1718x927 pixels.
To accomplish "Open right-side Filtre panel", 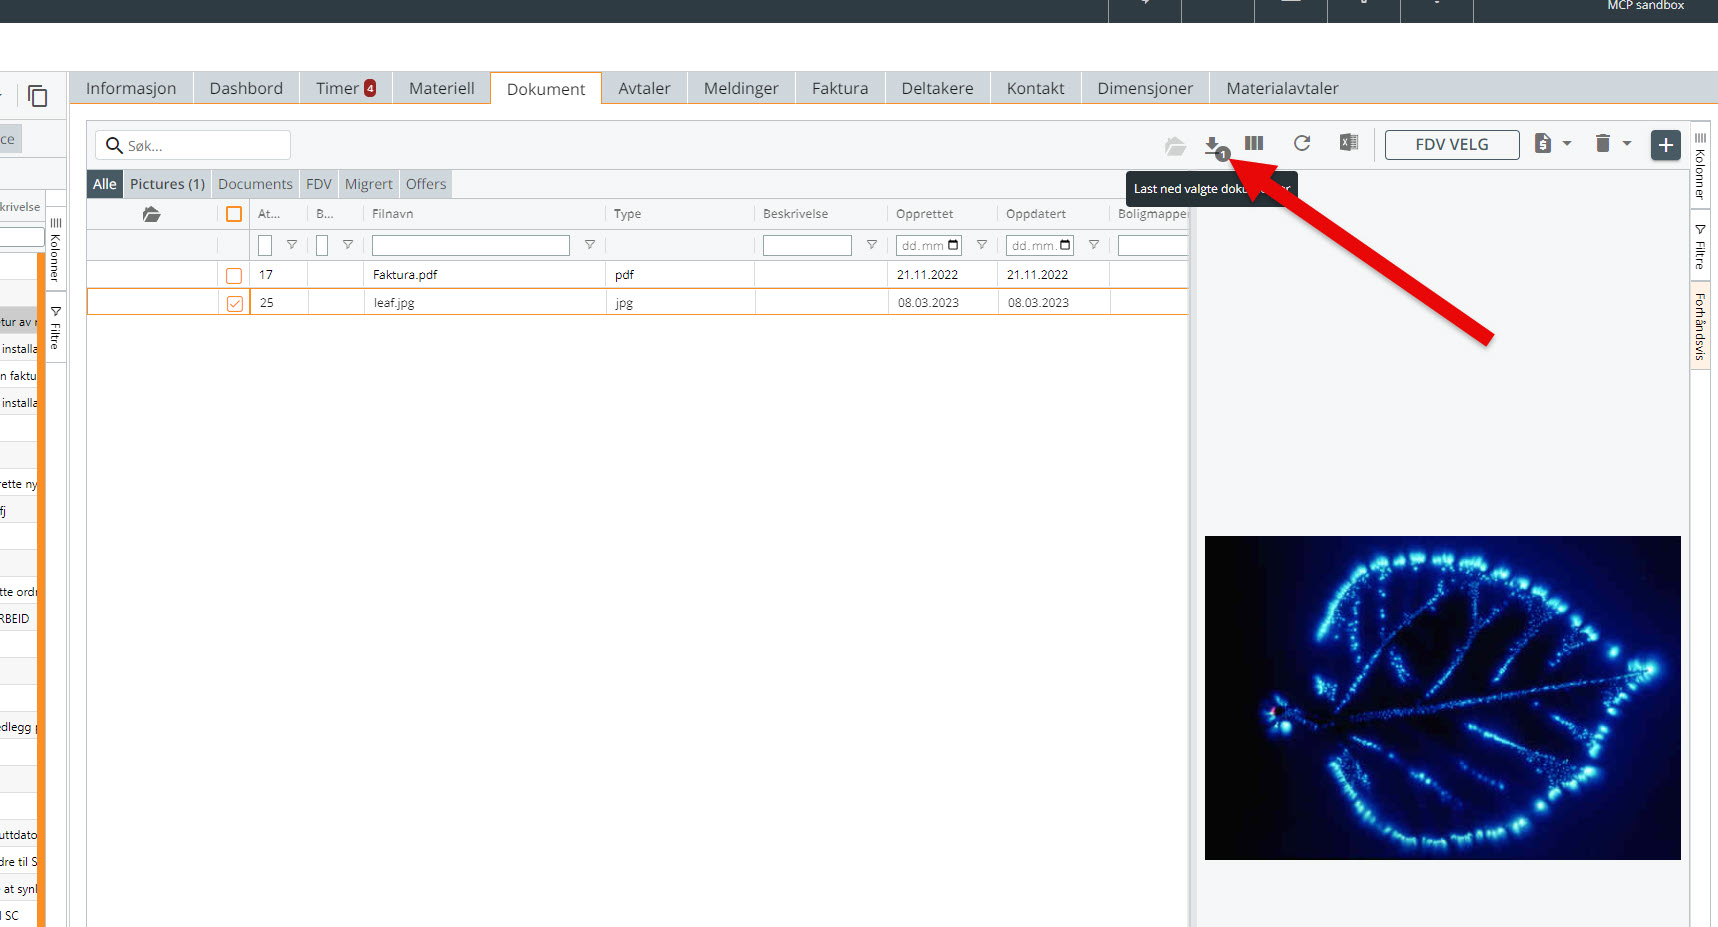I will pyautogui.click(x=1700, y=247).
